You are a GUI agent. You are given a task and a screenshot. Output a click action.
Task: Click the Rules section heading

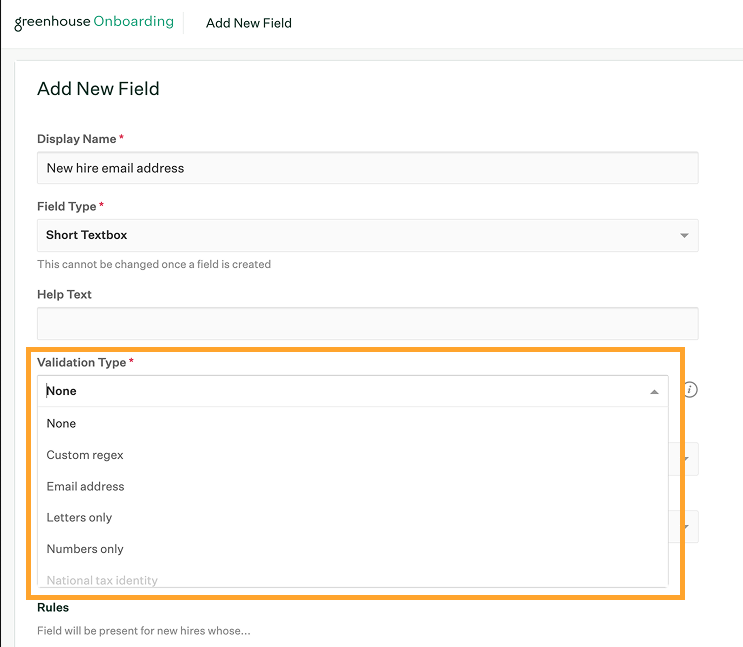[53, 607]
